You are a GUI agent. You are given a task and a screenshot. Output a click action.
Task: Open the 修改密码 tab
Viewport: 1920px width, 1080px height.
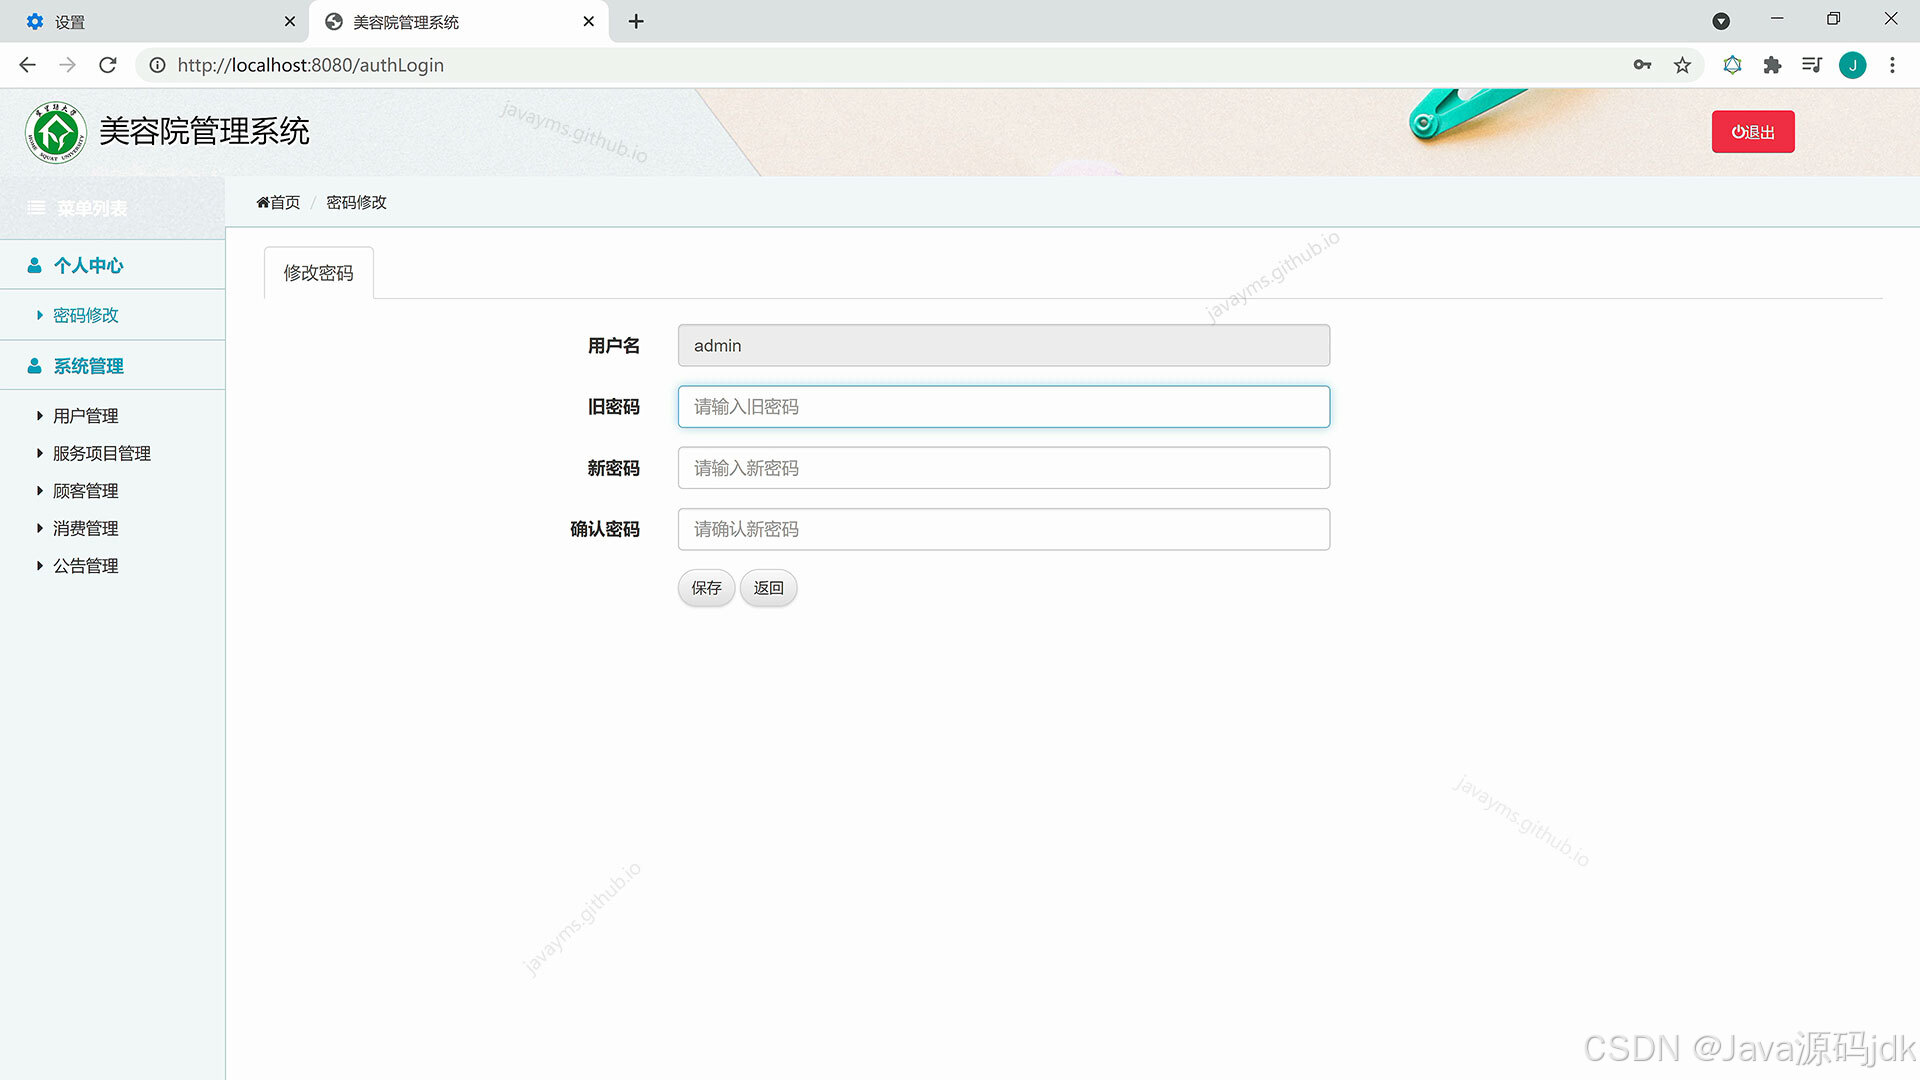[318, 273]
